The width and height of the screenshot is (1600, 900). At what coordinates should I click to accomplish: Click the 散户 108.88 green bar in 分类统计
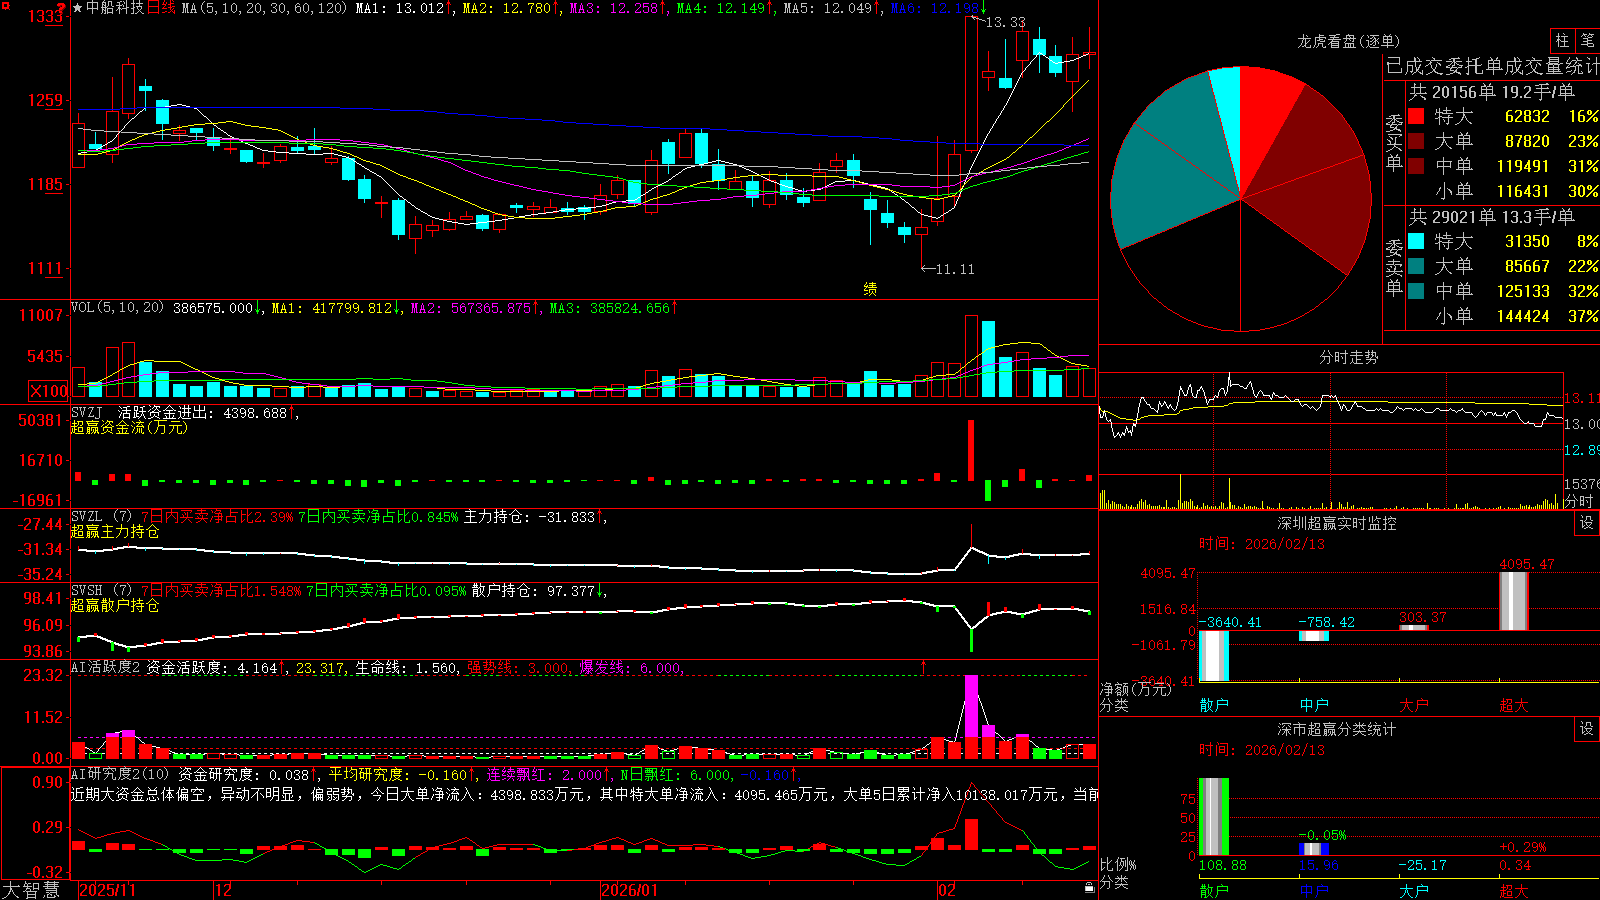1214,817
